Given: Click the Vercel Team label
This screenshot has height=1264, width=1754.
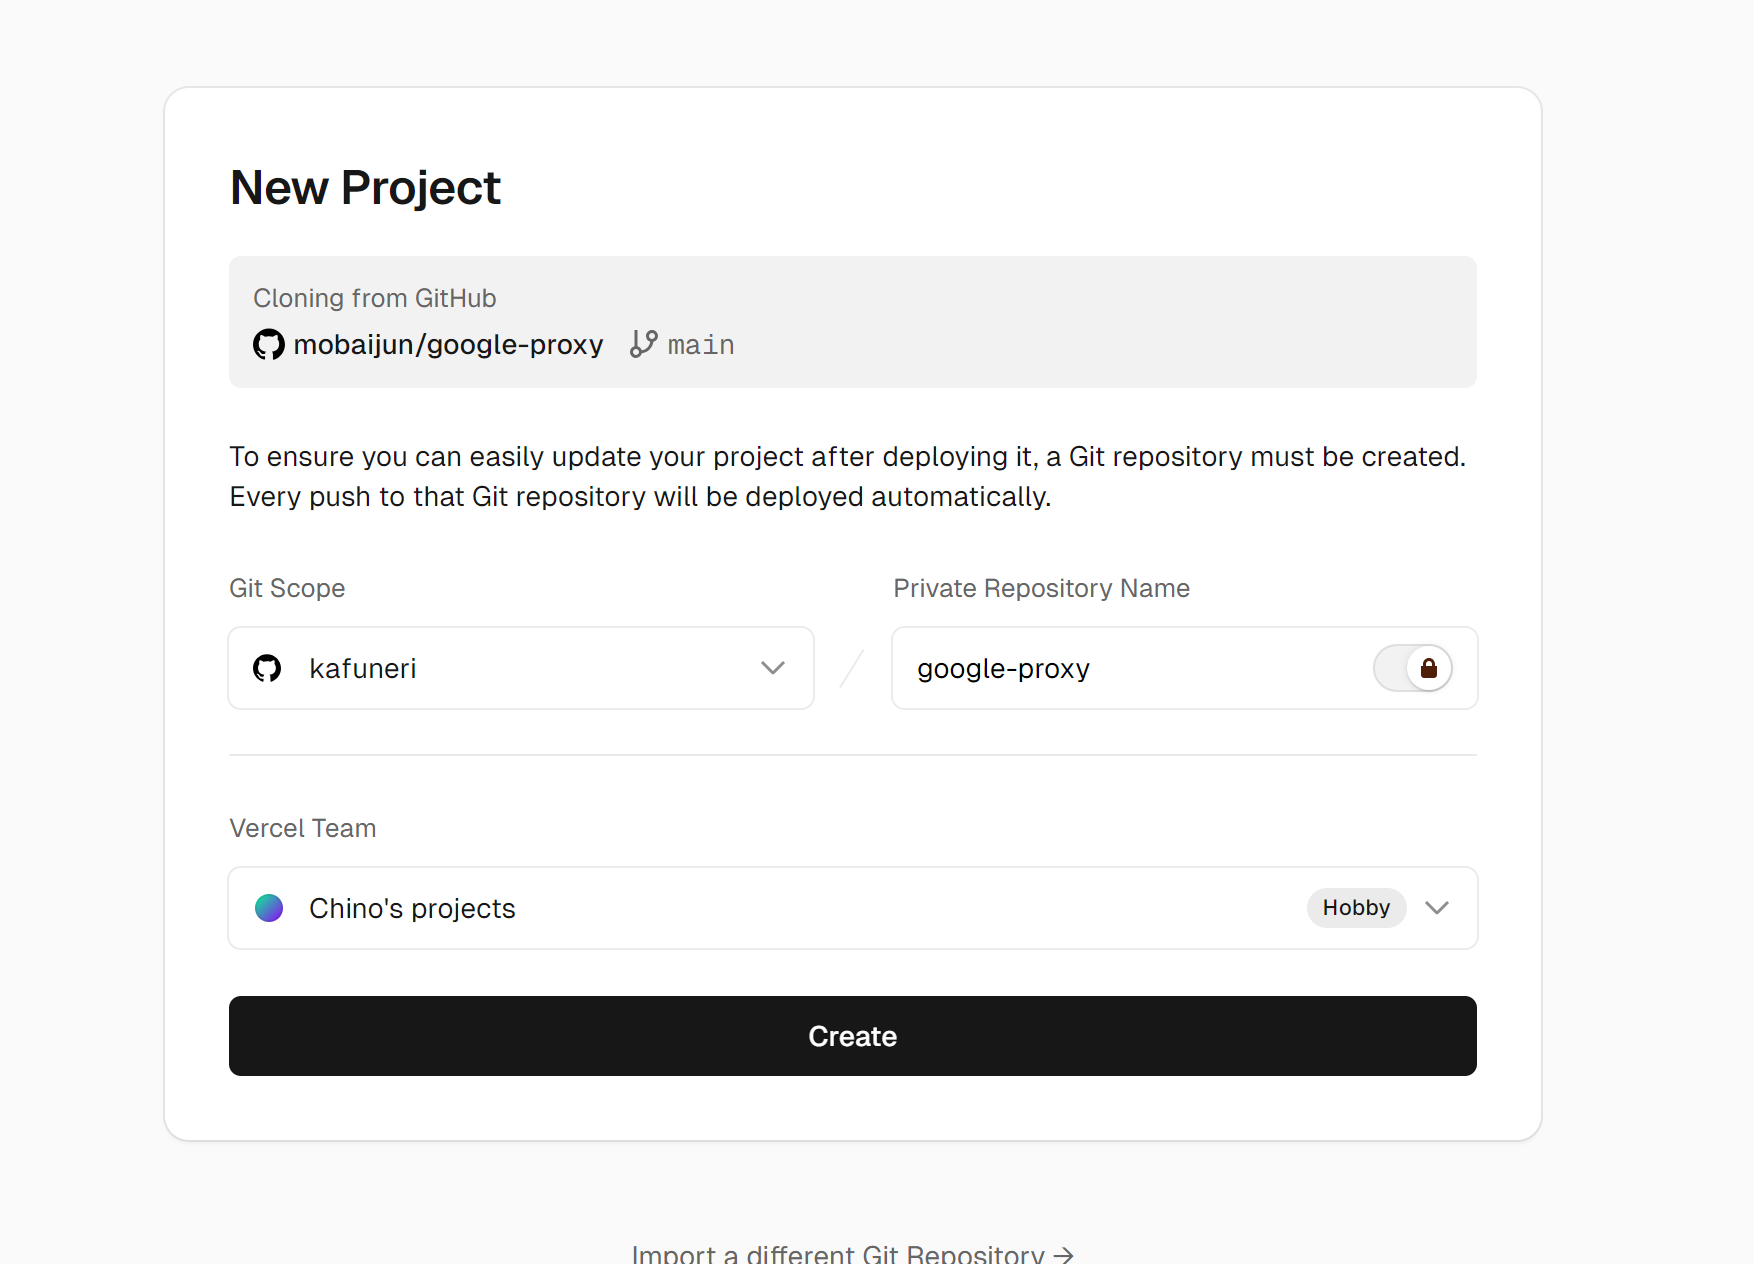Looking at the screenshot, I should pyautogui.click(x=303, y=828).
